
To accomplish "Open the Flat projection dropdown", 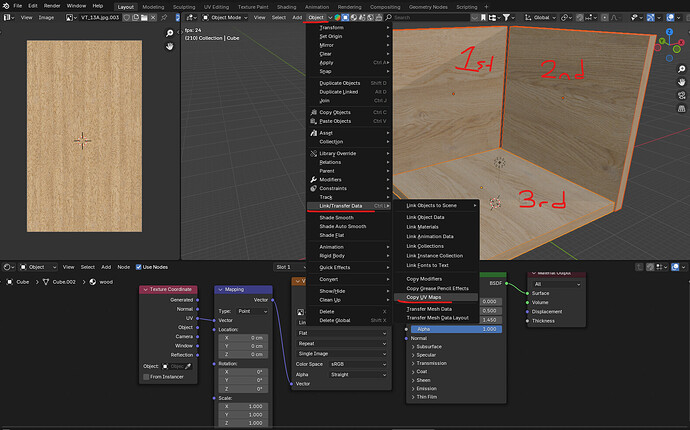I will tap(341, 333).
